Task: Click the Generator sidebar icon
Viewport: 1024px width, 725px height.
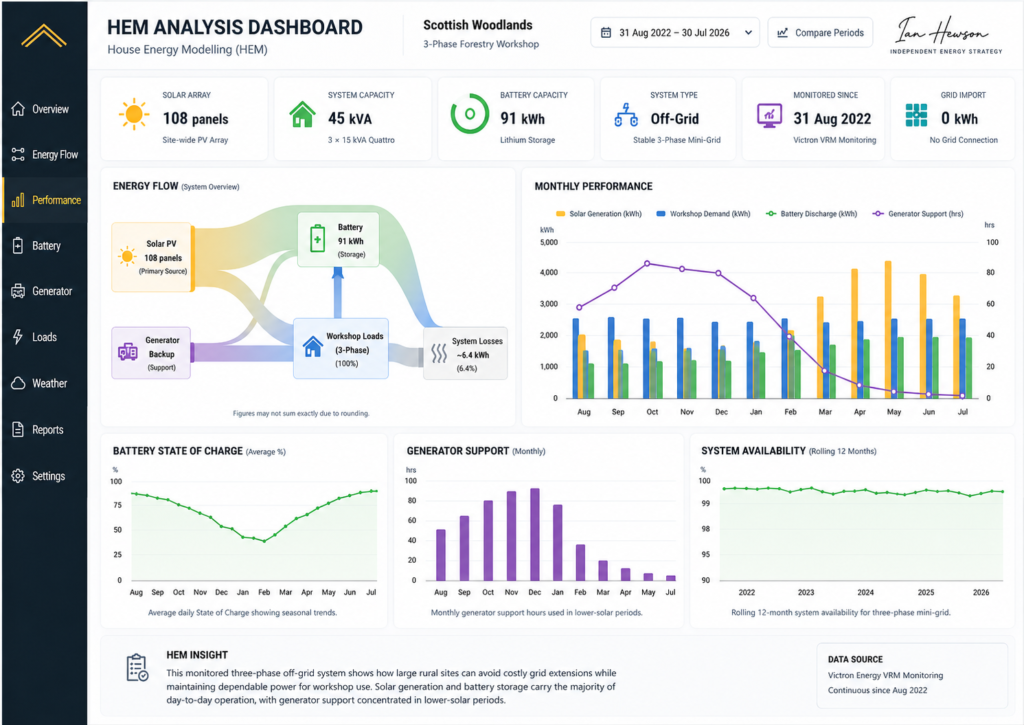Action: point(18,291)
